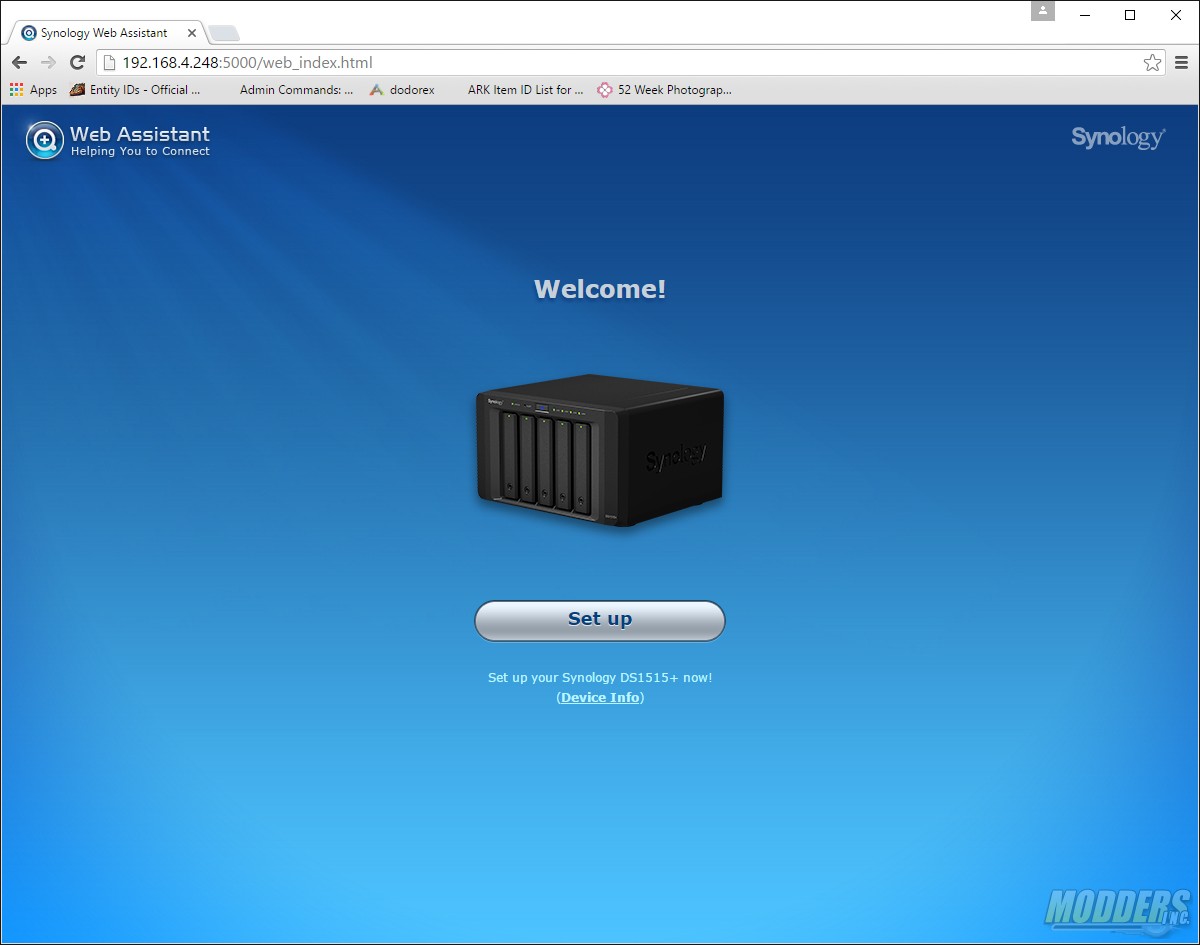
Task: Click the Welcome! heading text
Action: point(600,289)
